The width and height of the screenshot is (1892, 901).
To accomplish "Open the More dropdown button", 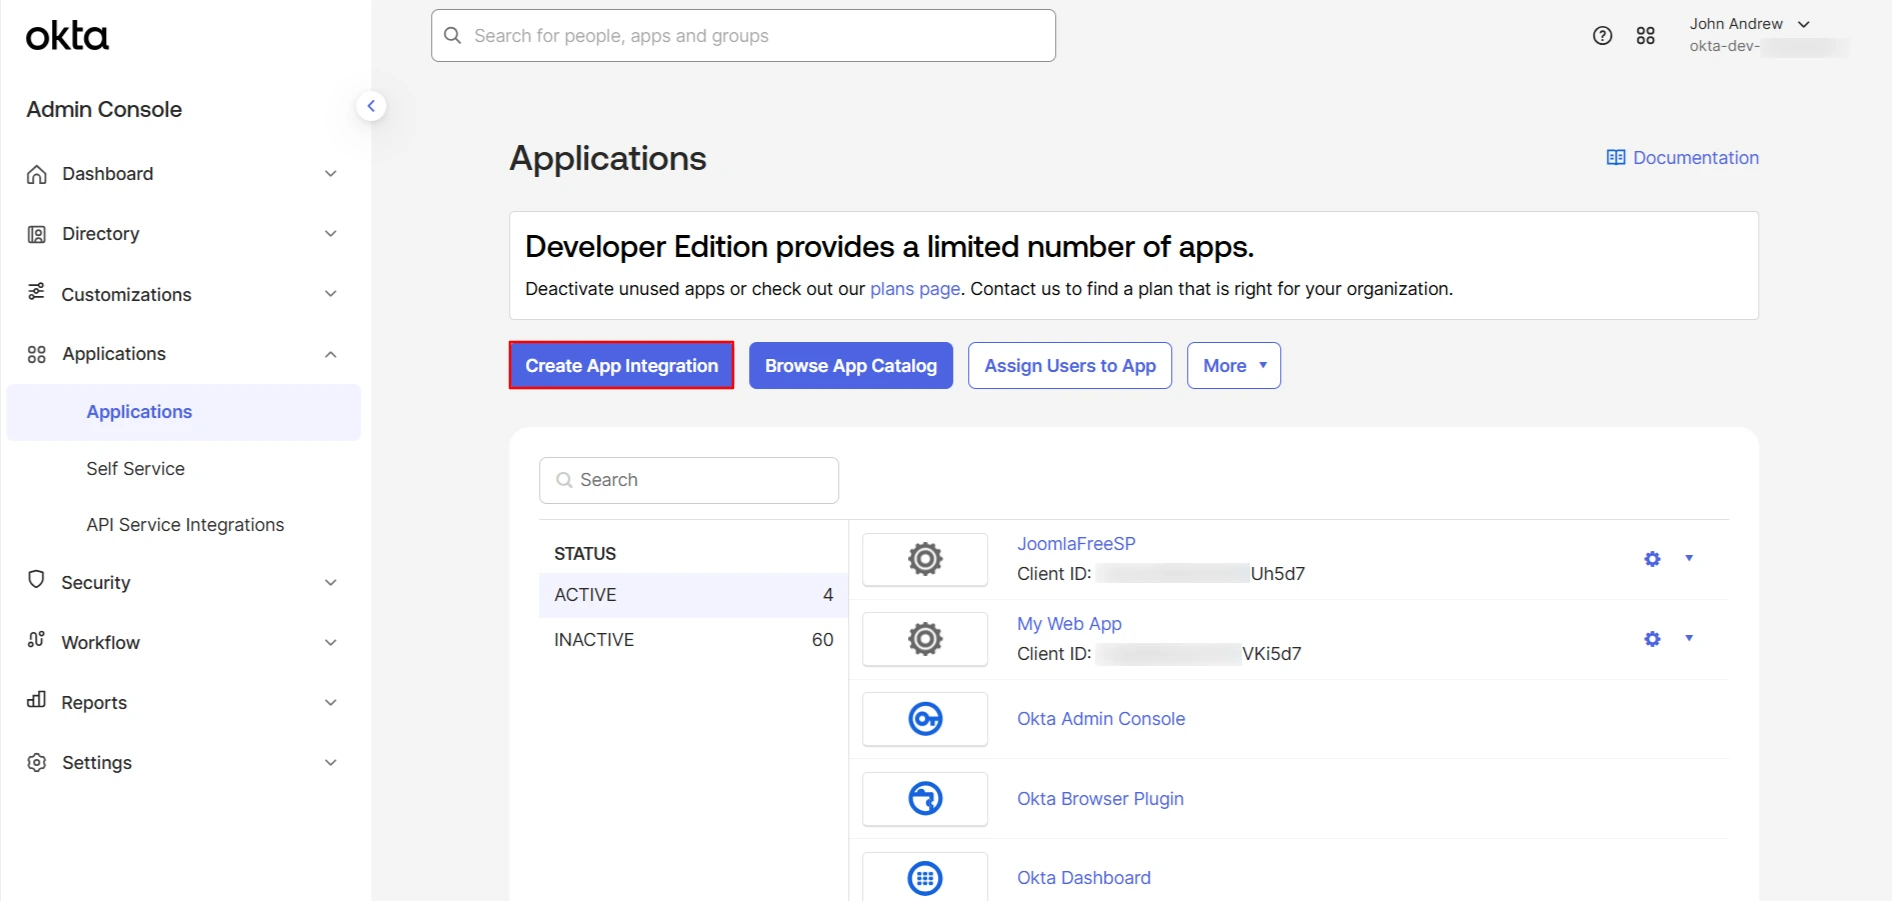I will tap(1234, 366).
